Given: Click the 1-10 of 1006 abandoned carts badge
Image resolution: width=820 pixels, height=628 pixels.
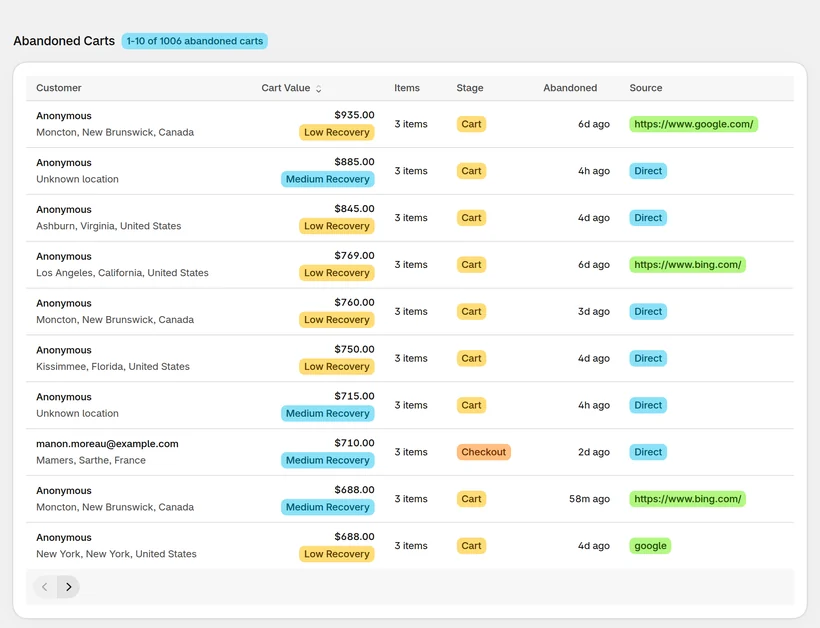Looking at the screenshot, I should pos(195,41).
